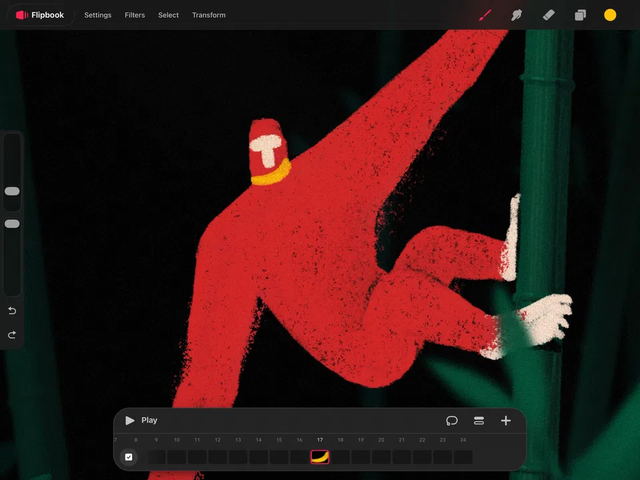Open the Flipbook main menu
The width and height of the screenshot is (640, 480).
point(40,15)
